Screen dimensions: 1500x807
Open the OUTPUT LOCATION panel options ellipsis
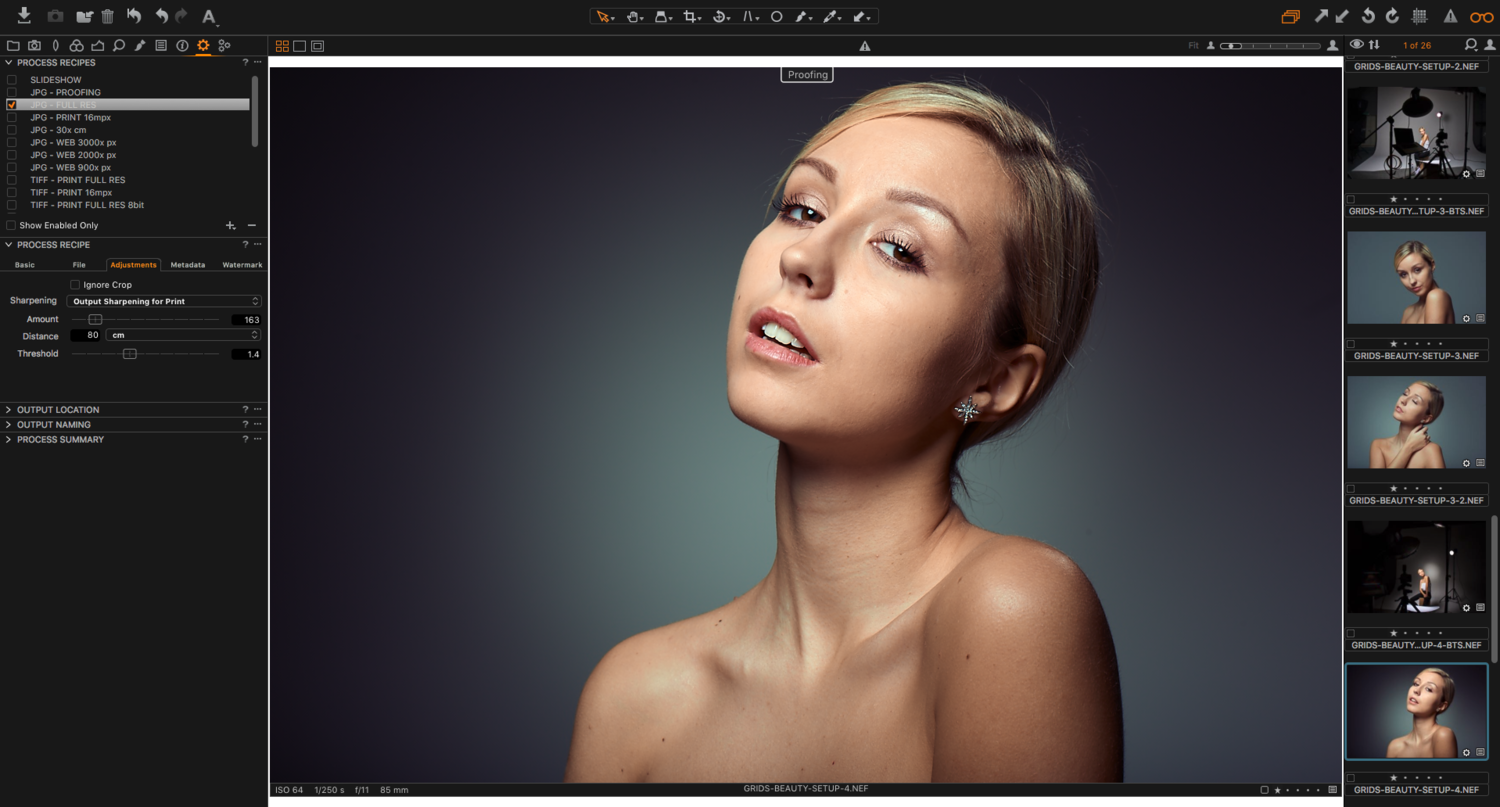coord(258,410)
